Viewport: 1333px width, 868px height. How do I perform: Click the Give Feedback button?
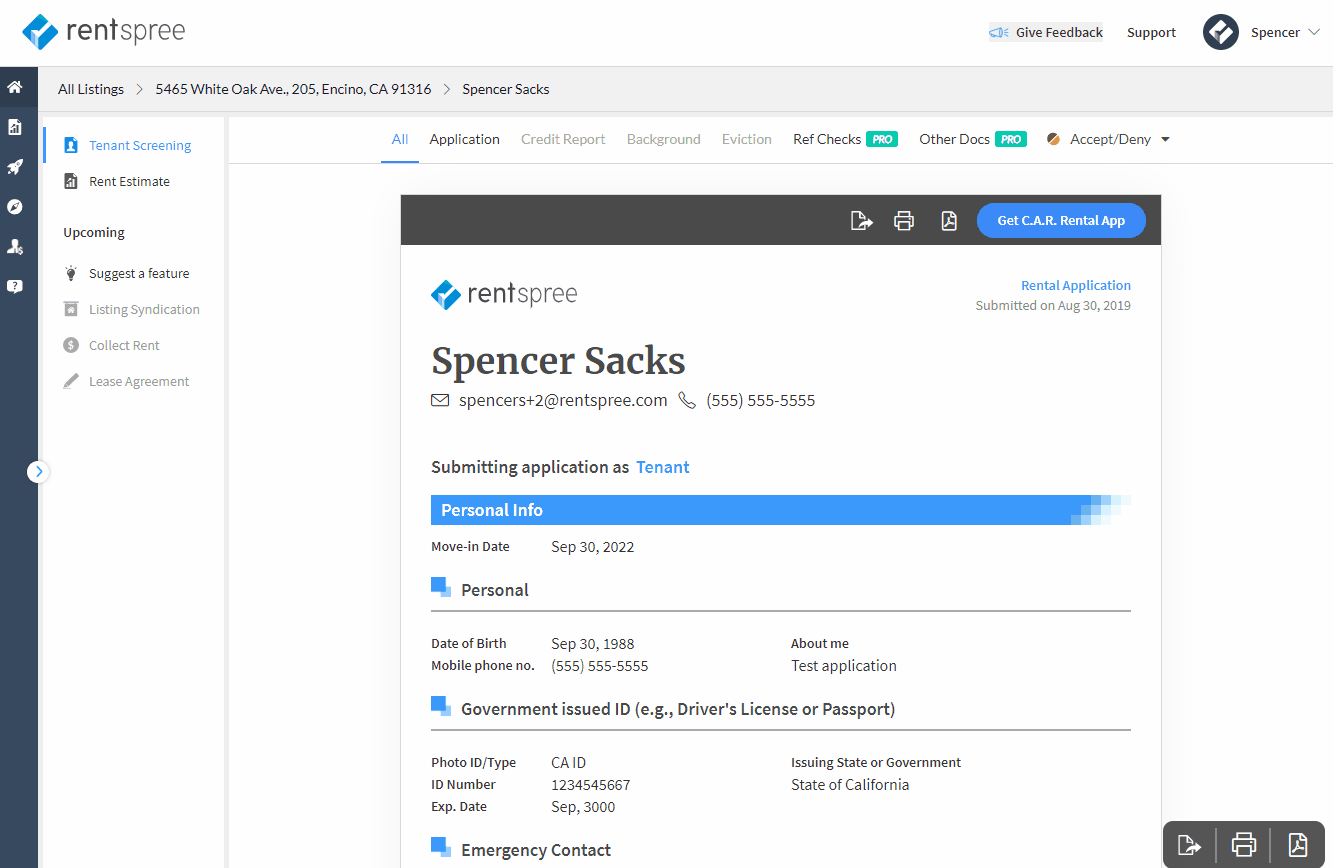[x=1046, y=33]
